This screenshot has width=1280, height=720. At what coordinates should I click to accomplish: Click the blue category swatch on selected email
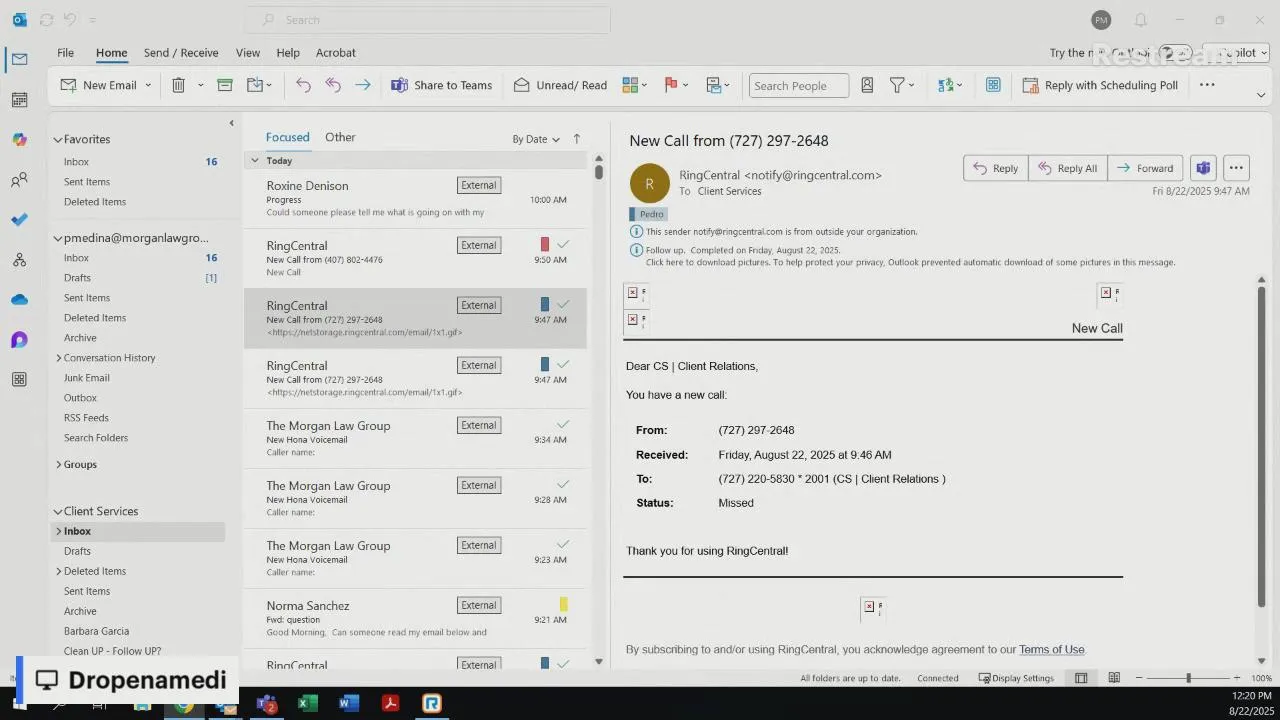pyautogui.click(x=545, y=305)
